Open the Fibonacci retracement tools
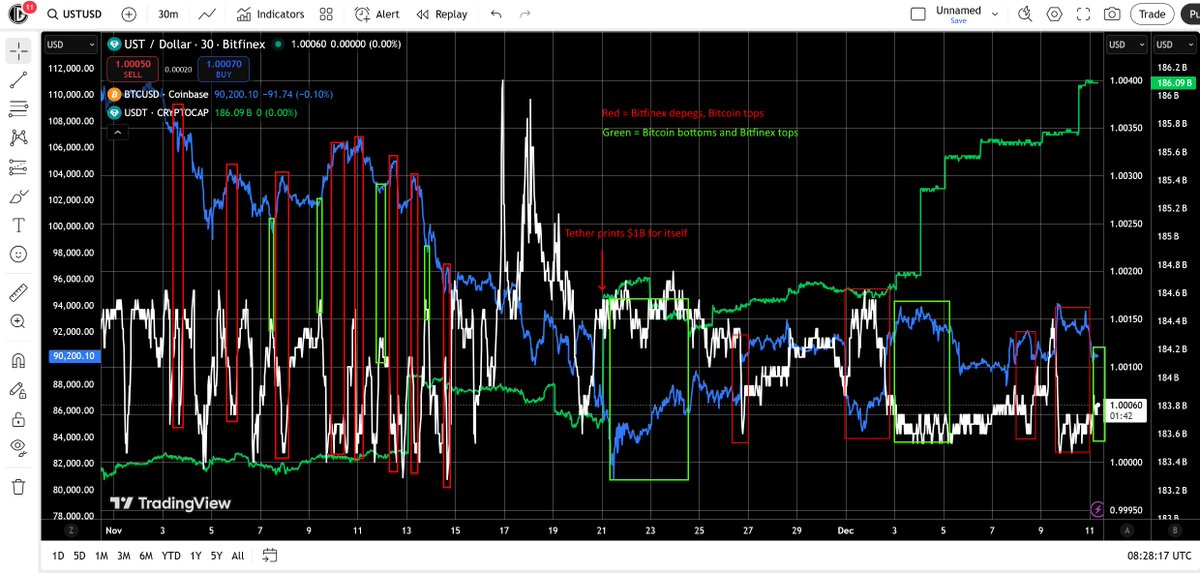This screenshot has height=573, width=1200. pos(18,108)
